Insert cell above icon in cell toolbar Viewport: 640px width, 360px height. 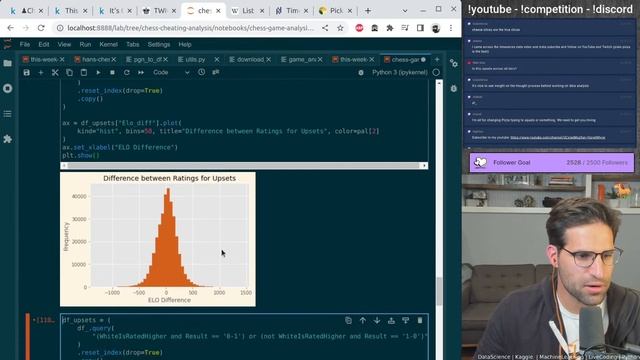pos(391,320)
